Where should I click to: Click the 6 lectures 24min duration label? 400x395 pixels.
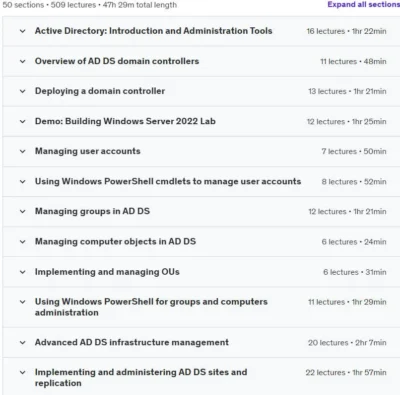point(354,242)
